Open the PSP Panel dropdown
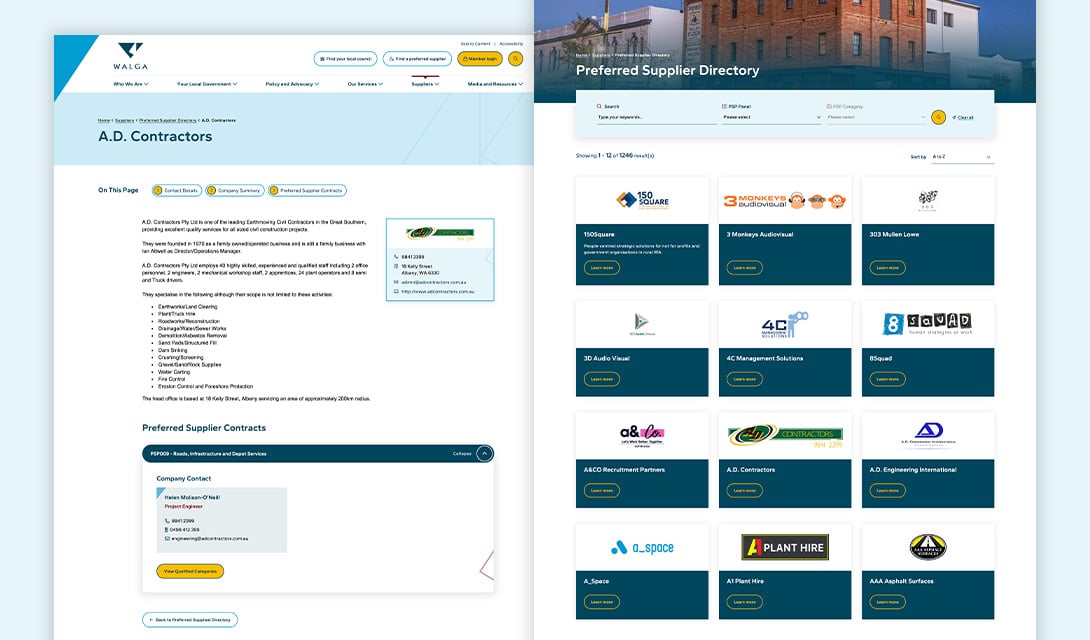 [x=772, y=117]
